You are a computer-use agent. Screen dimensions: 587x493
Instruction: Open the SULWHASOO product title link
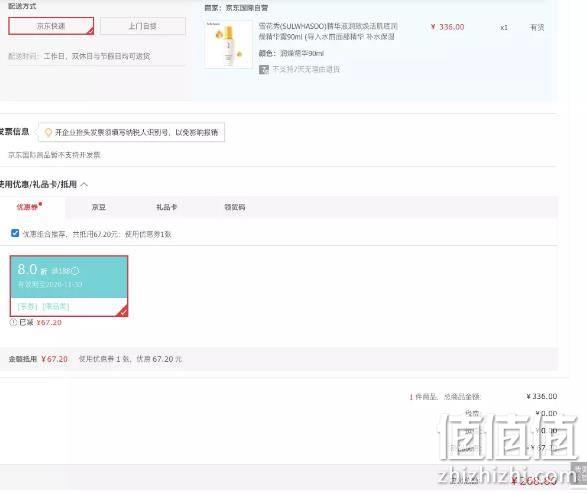tap(328, 31)
